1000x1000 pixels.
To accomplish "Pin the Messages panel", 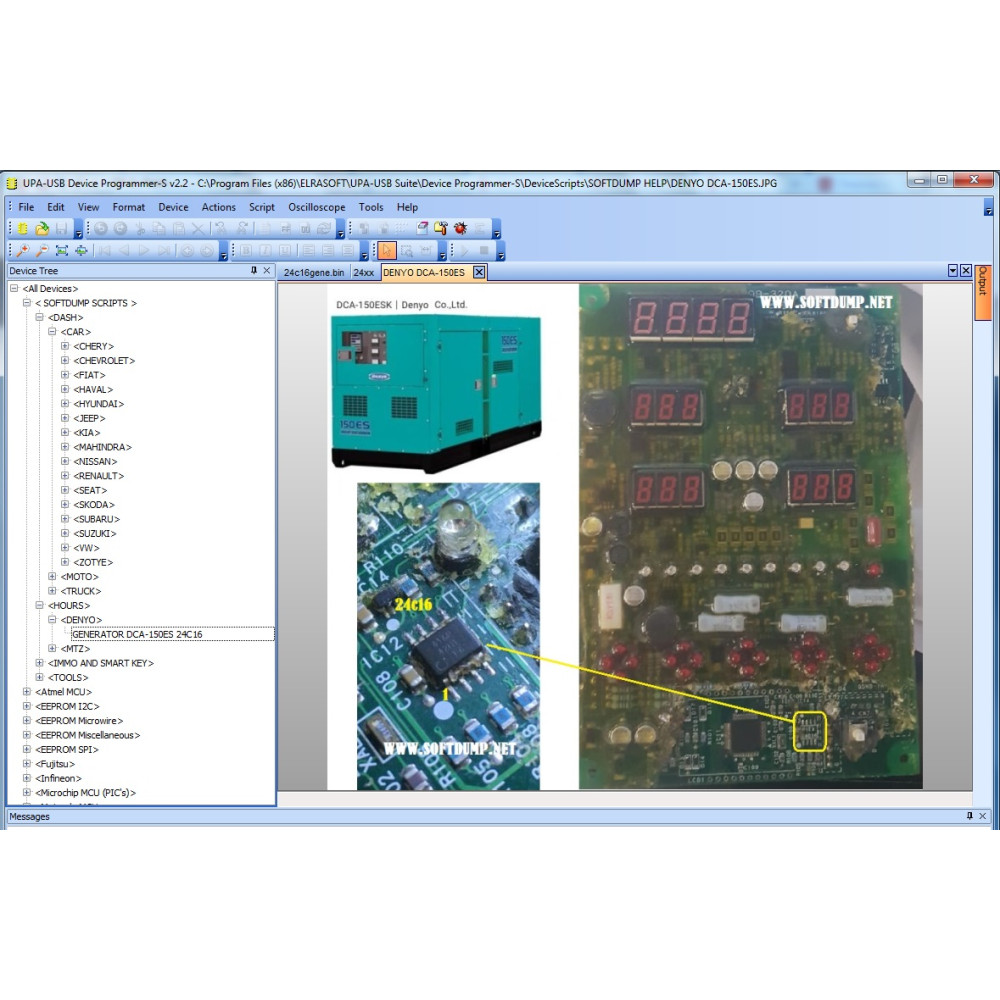I will point(969,816).
